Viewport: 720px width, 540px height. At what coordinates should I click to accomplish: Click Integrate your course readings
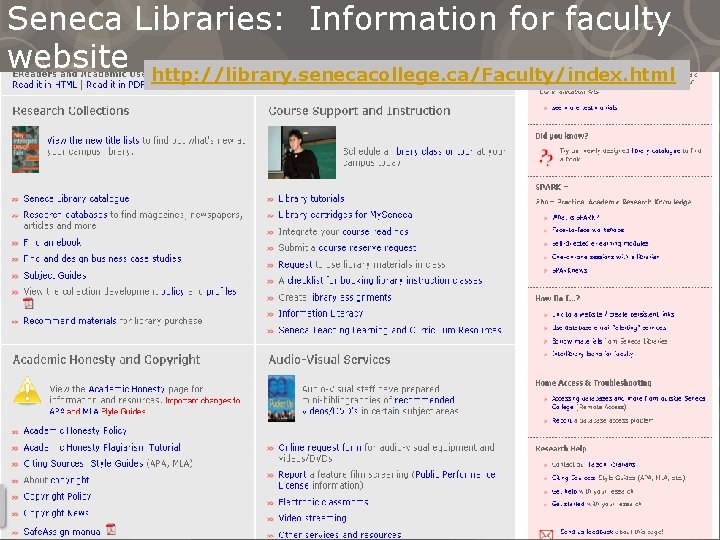pyautogui.click(x=343, y=232)
